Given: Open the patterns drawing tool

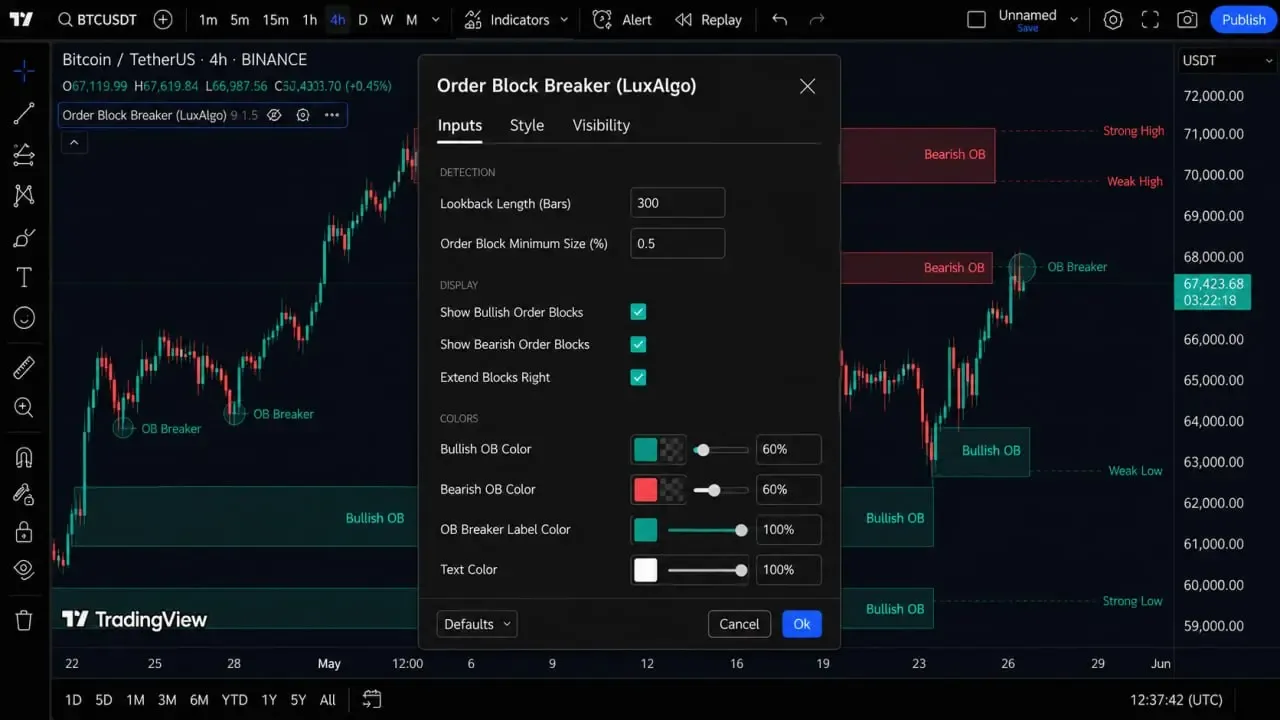Looking at the screenshot, I should click(x=24, y=195).
